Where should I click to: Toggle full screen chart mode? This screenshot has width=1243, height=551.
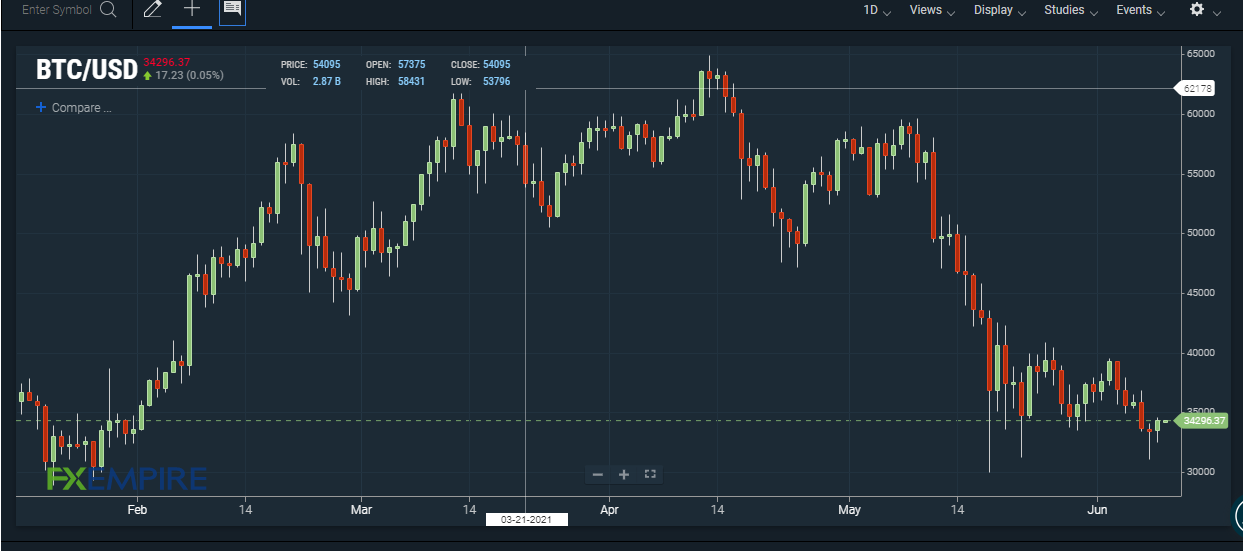[x=650, y=474]
